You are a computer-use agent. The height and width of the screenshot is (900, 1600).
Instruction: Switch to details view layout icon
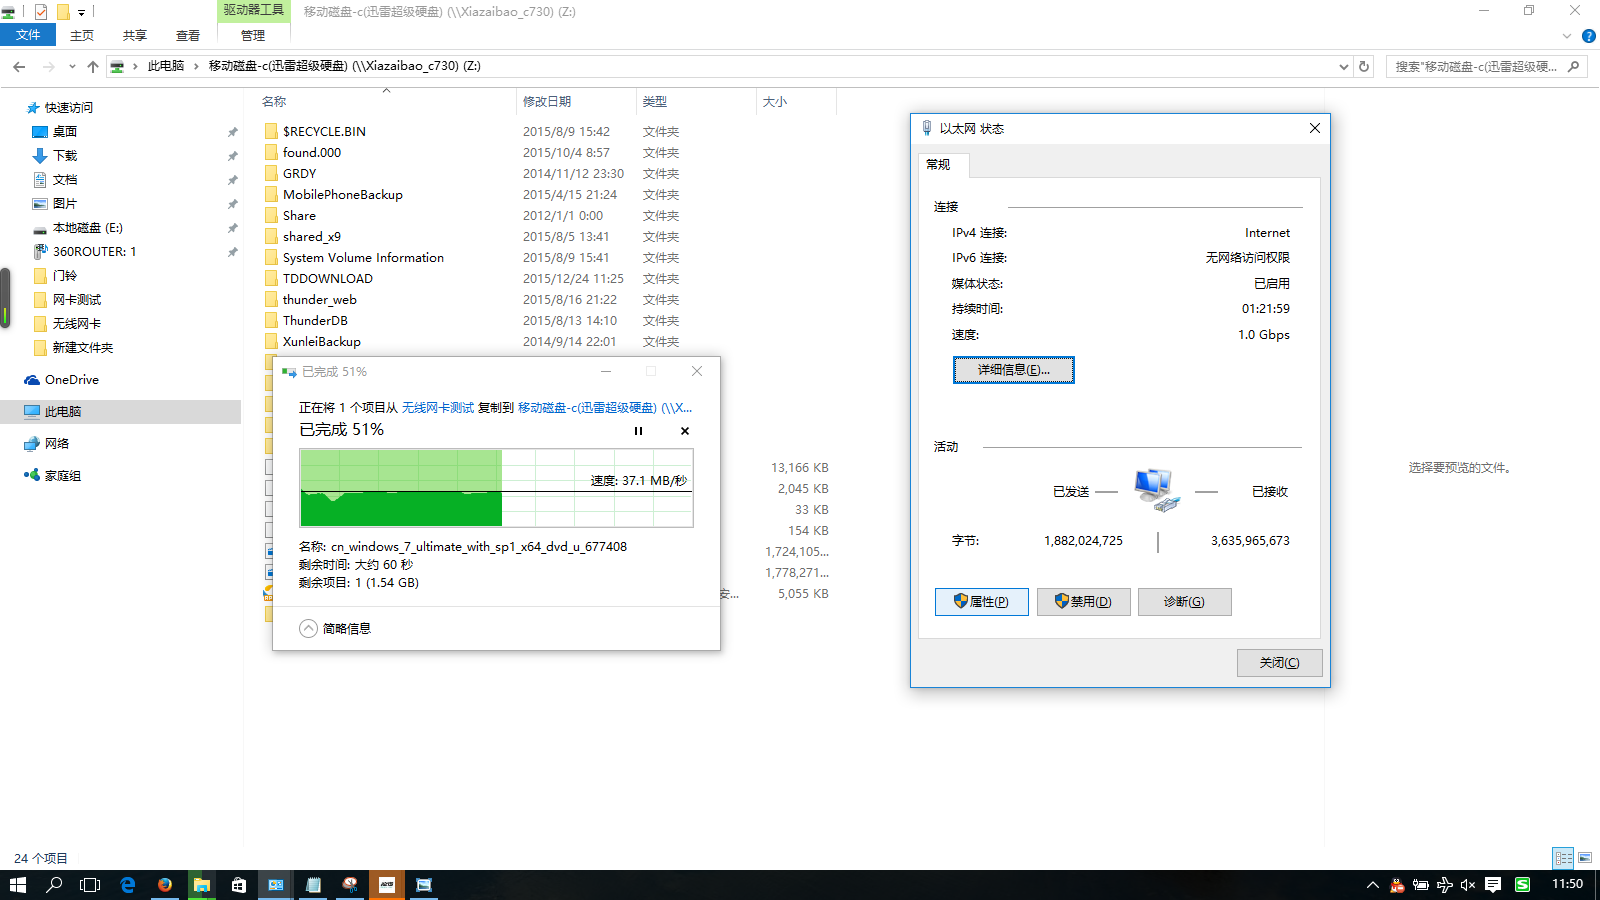coord(1563,858)
